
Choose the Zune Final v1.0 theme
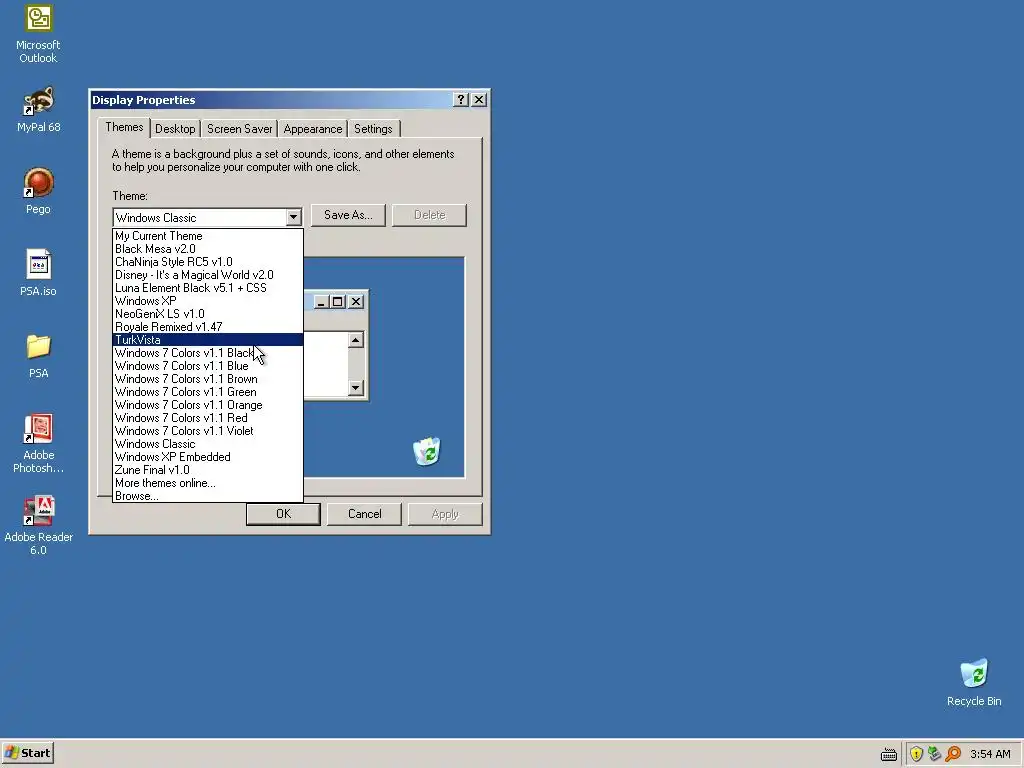point(208,470)
